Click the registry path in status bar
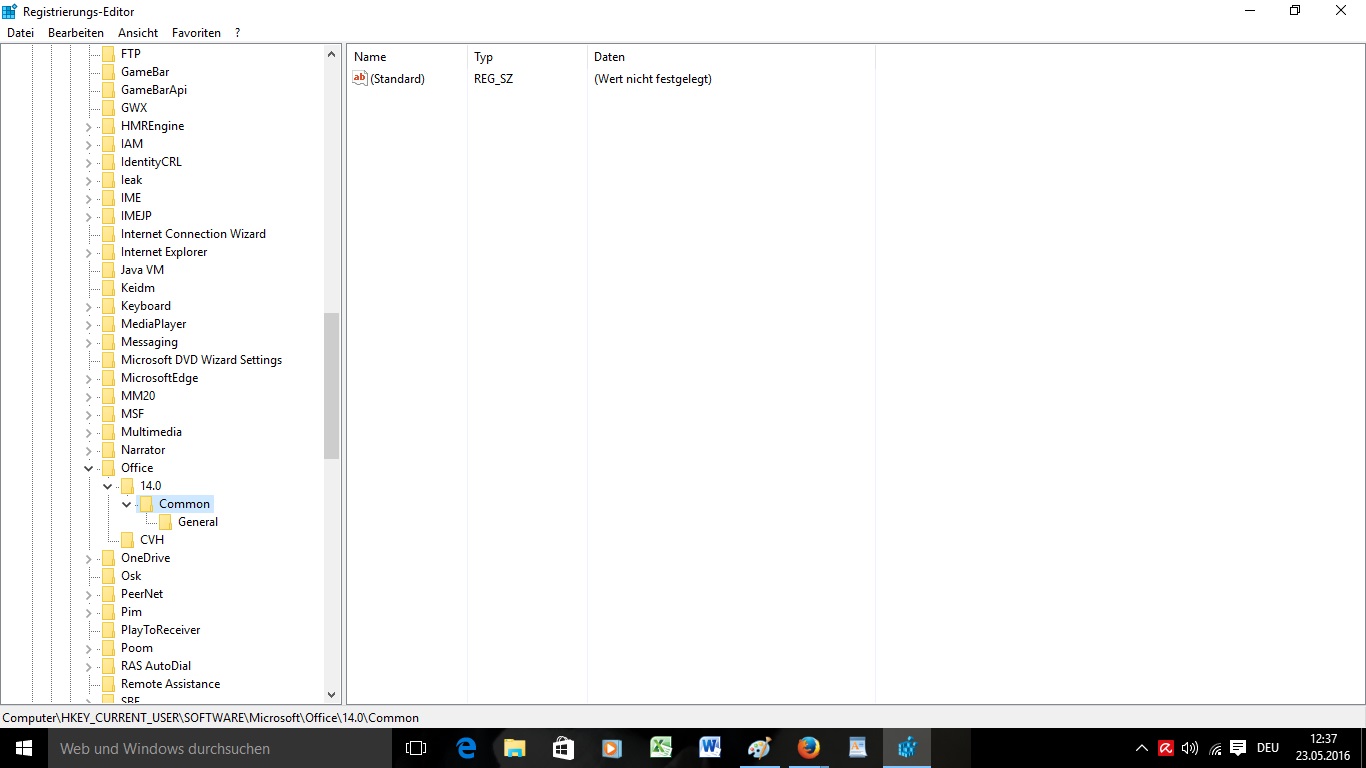Viewport: 1366px width, 768px height. 211,717
